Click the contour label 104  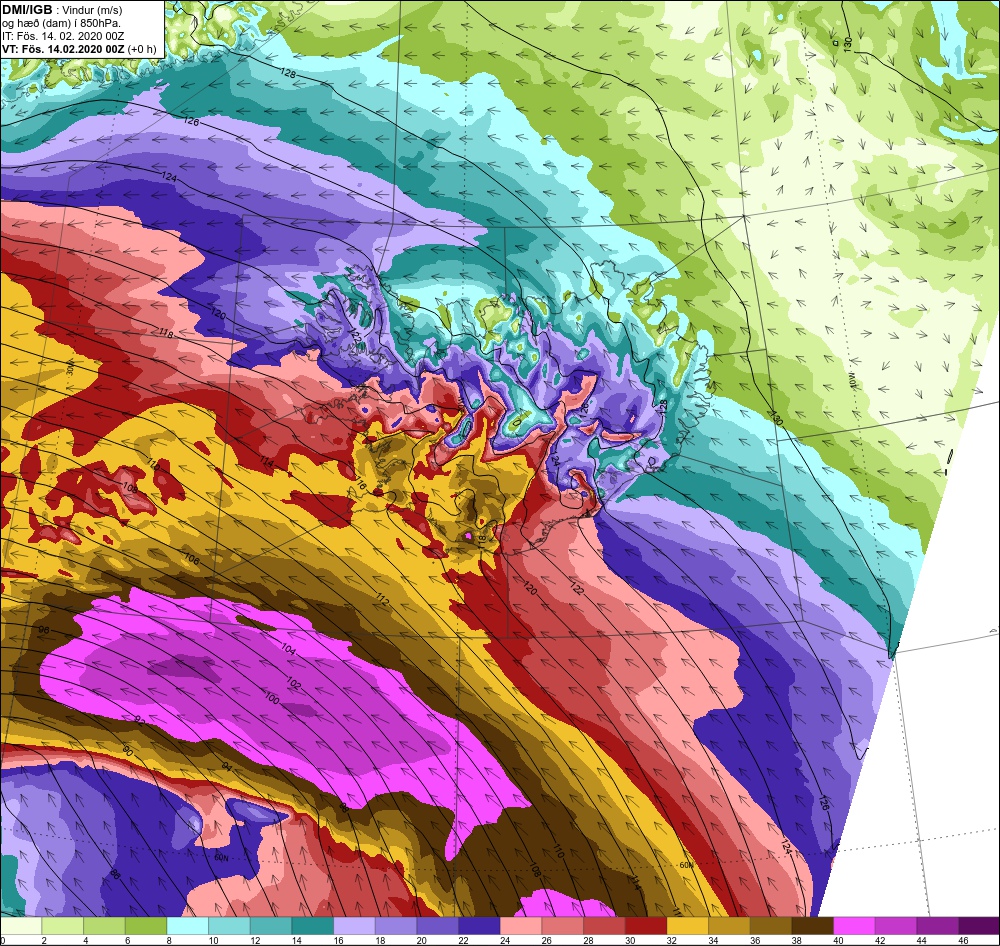pos(288,649)
